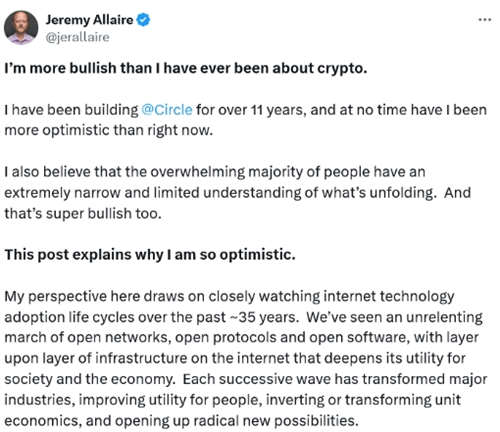Click the line starting "adoption life cycles over"
Image resolution: width=500 pixels, height=432 pixels.
(x=243, y=317)
